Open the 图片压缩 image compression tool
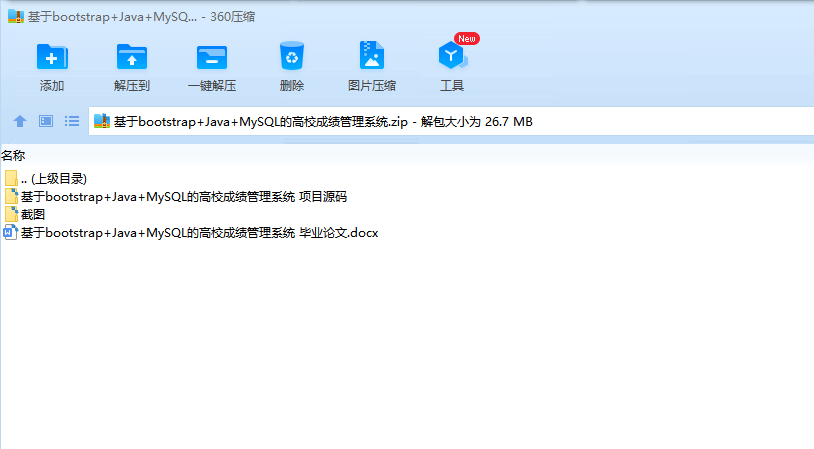The width and height of the screenshot is (814, 449). [372, 55]
